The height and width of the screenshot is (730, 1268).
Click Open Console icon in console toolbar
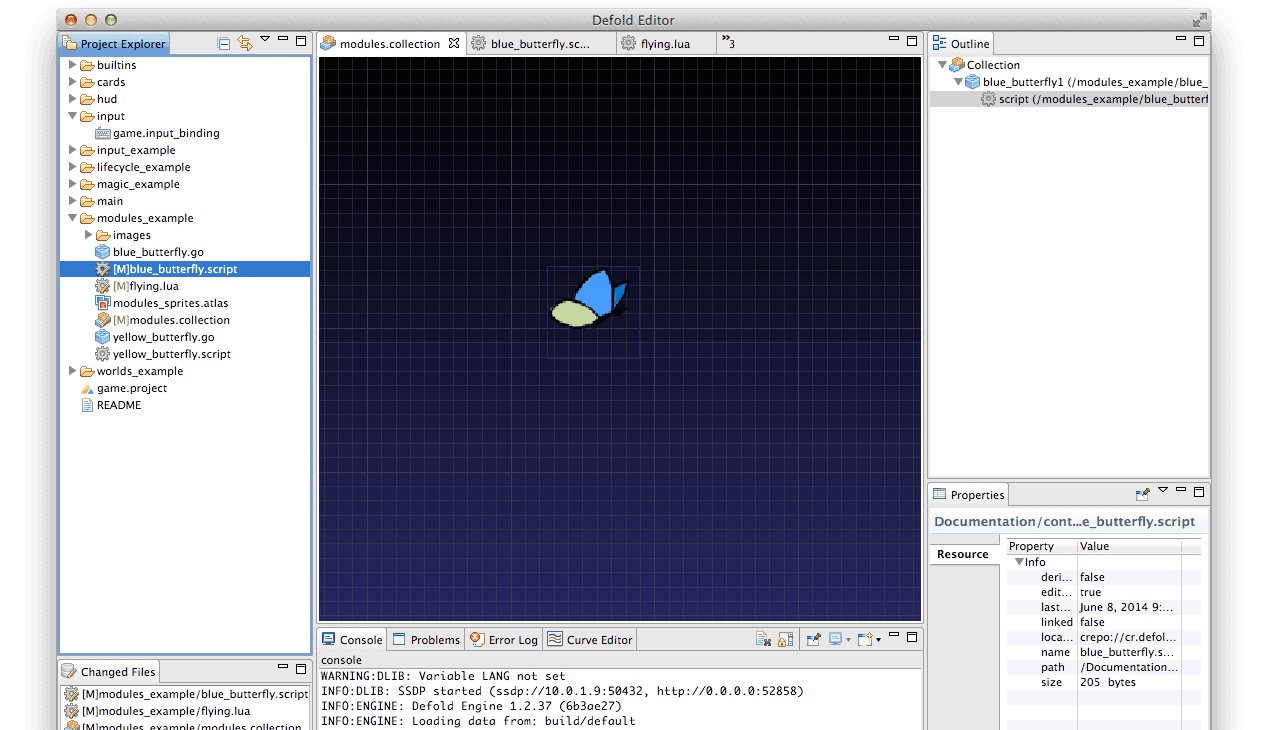864,640
